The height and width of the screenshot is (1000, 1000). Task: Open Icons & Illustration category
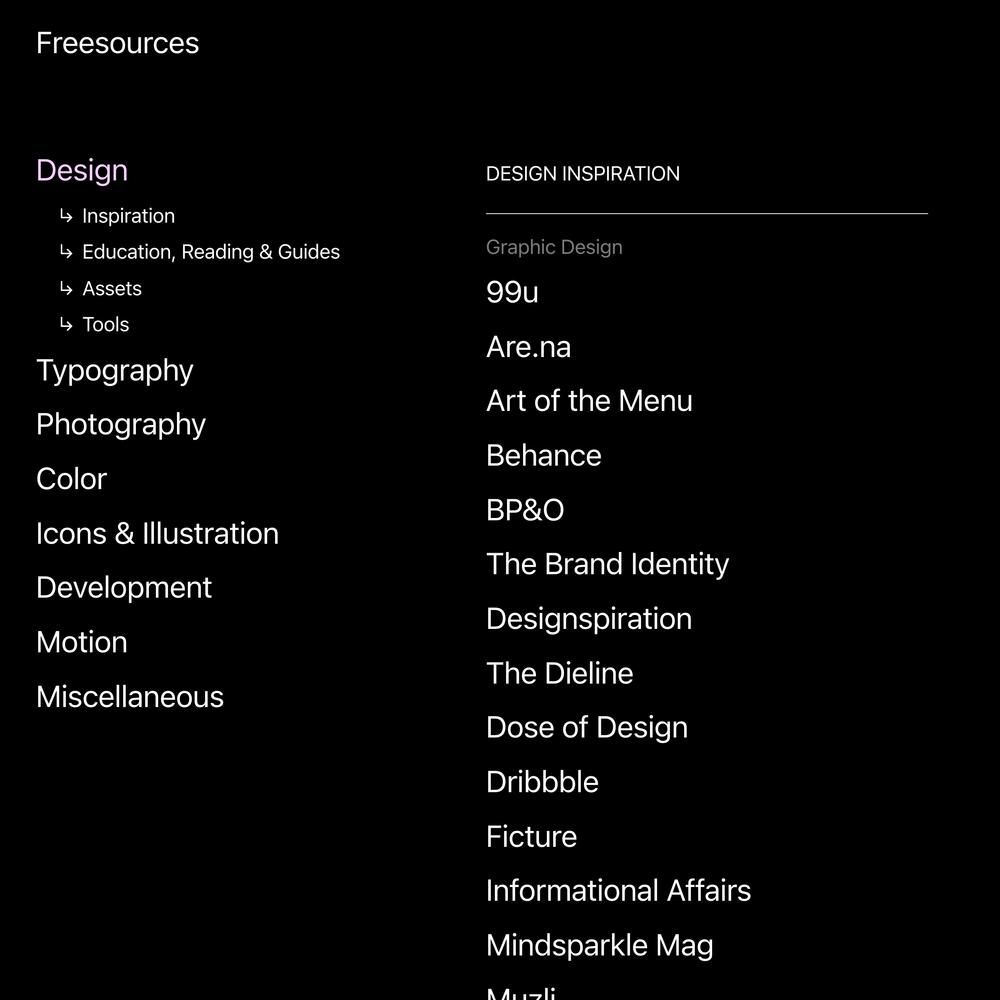click(158, 534)
